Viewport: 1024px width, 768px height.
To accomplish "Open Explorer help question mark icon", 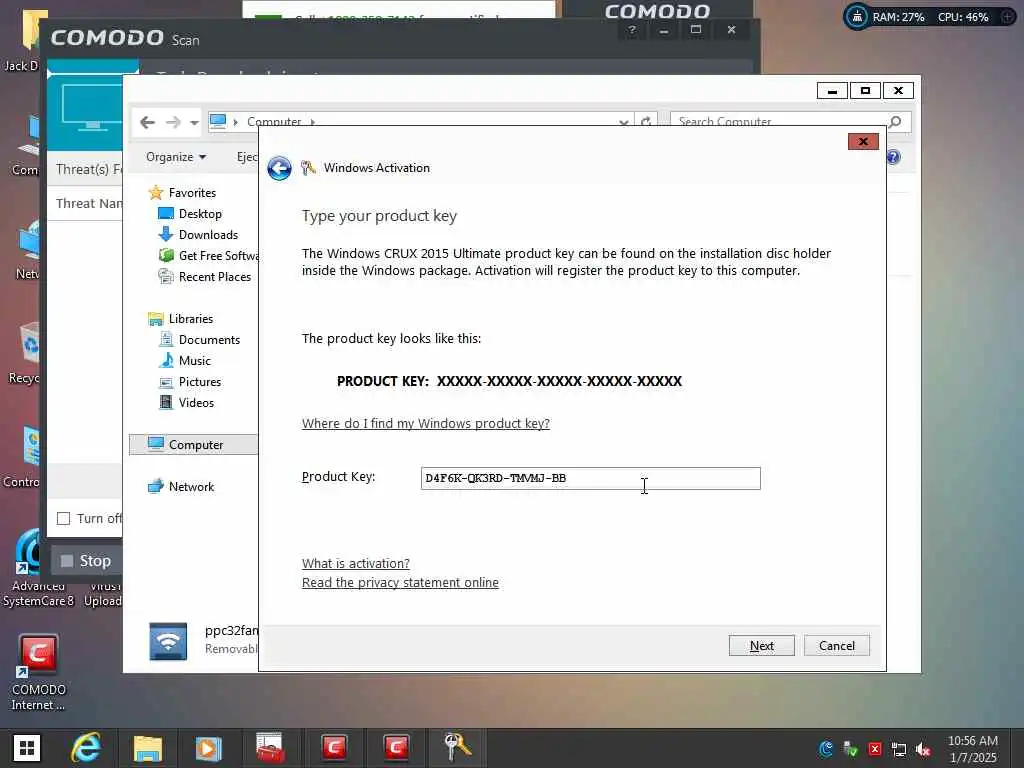I will tap(893, 157).
